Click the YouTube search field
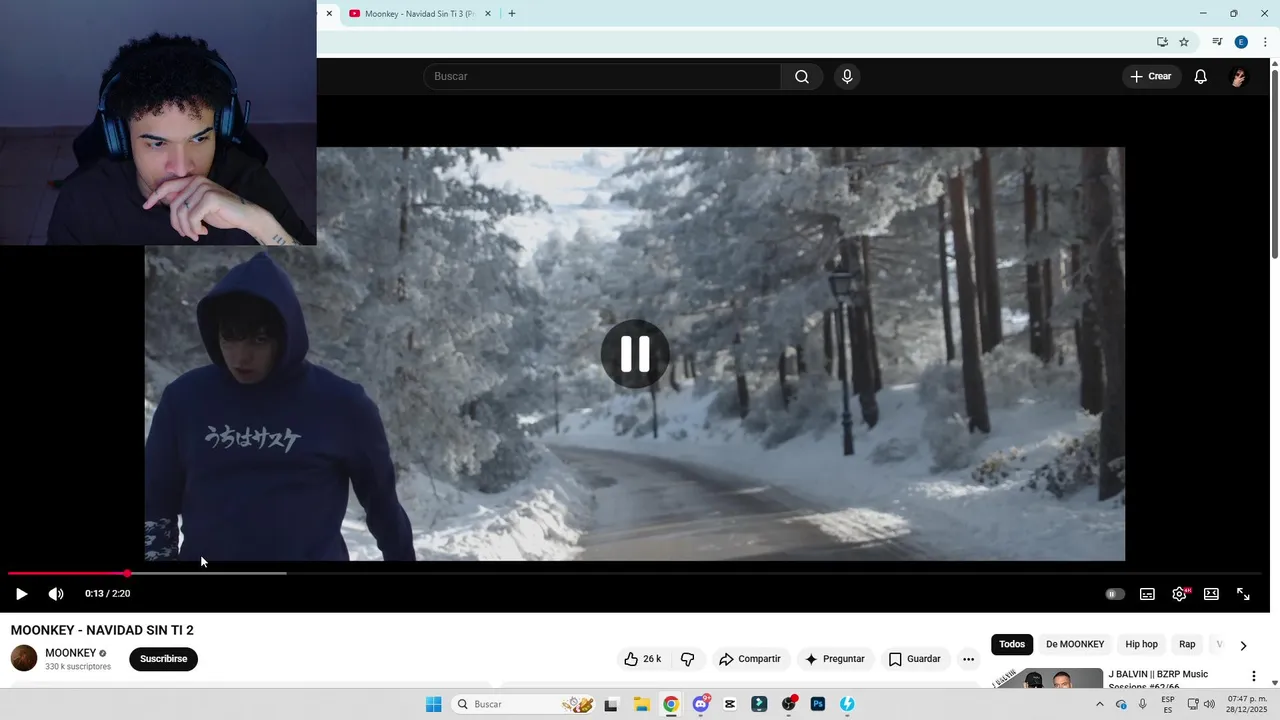The width and height of the screenshot is (1280, 720). (x=602, y=76)
